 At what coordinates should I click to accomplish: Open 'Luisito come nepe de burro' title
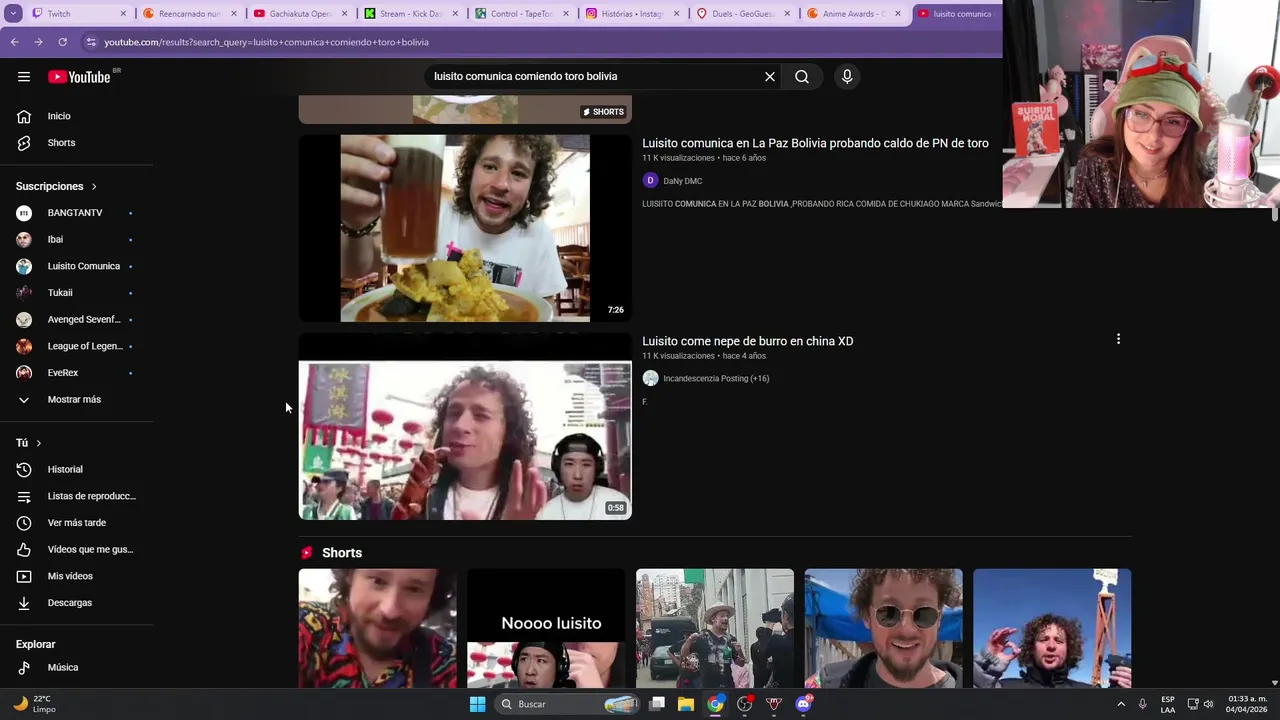click(747, 341)
